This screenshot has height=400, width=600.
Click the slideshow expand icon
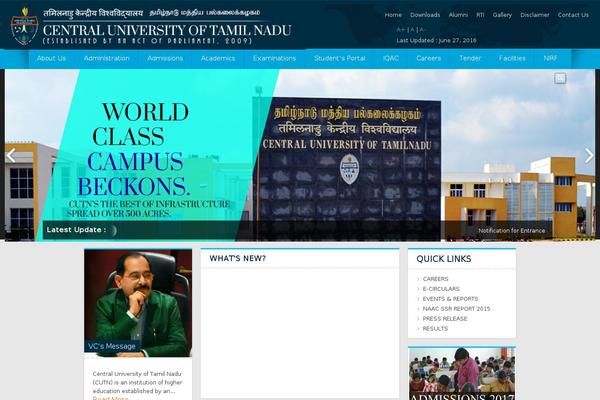[560, 78]
